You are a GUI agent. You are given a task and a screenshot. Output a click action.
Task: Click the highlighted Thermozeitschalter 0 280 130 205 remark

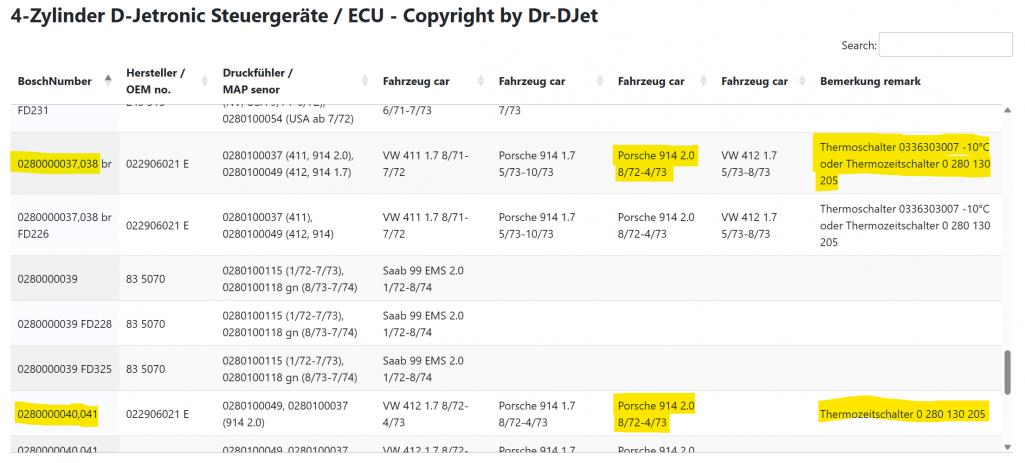coord(903,414)
